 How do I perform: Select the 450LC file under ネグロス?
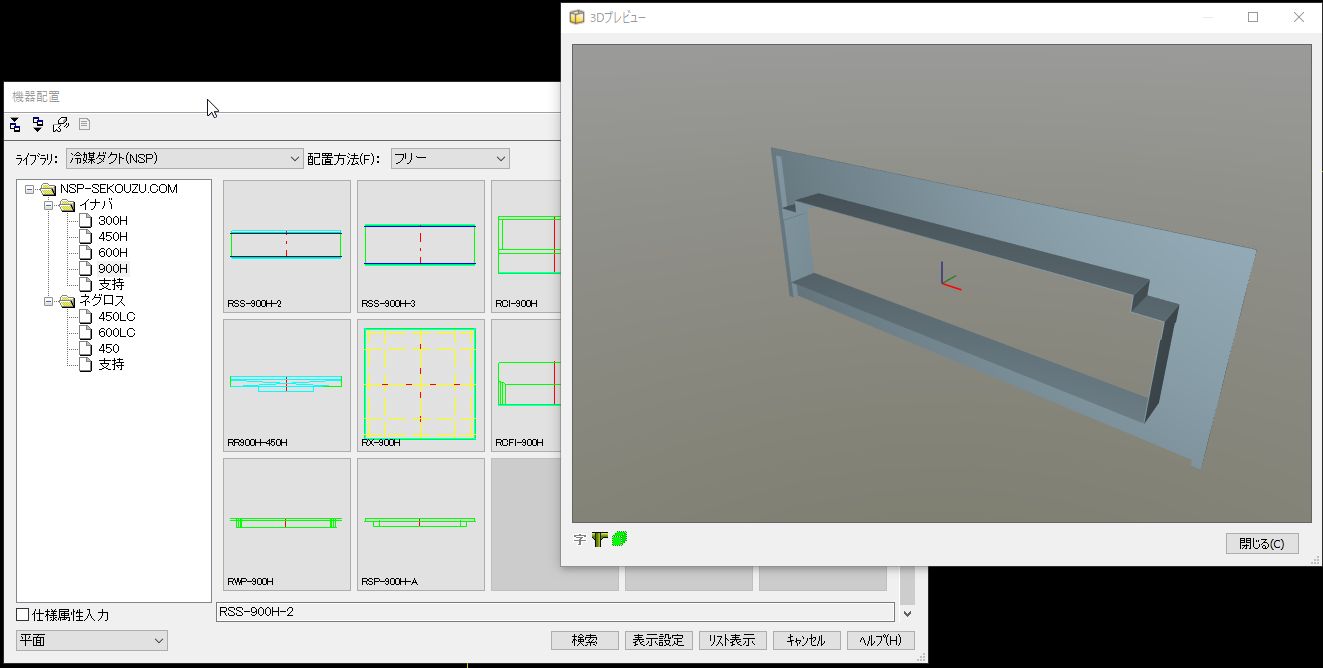pyautogui.click(x=116, y=317)
